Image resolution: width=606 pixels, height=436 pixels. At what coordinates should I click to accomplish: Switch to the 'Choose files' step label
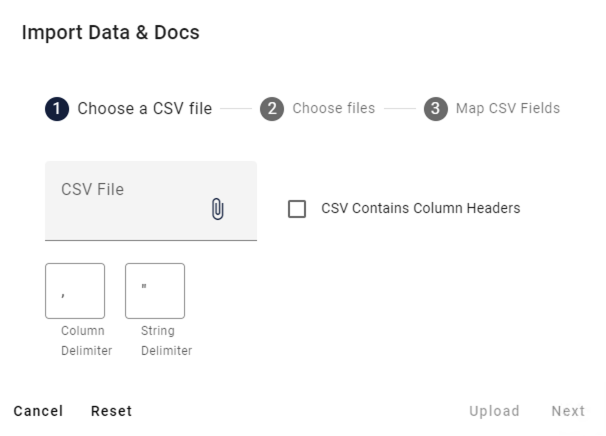[x=334, y=109]
